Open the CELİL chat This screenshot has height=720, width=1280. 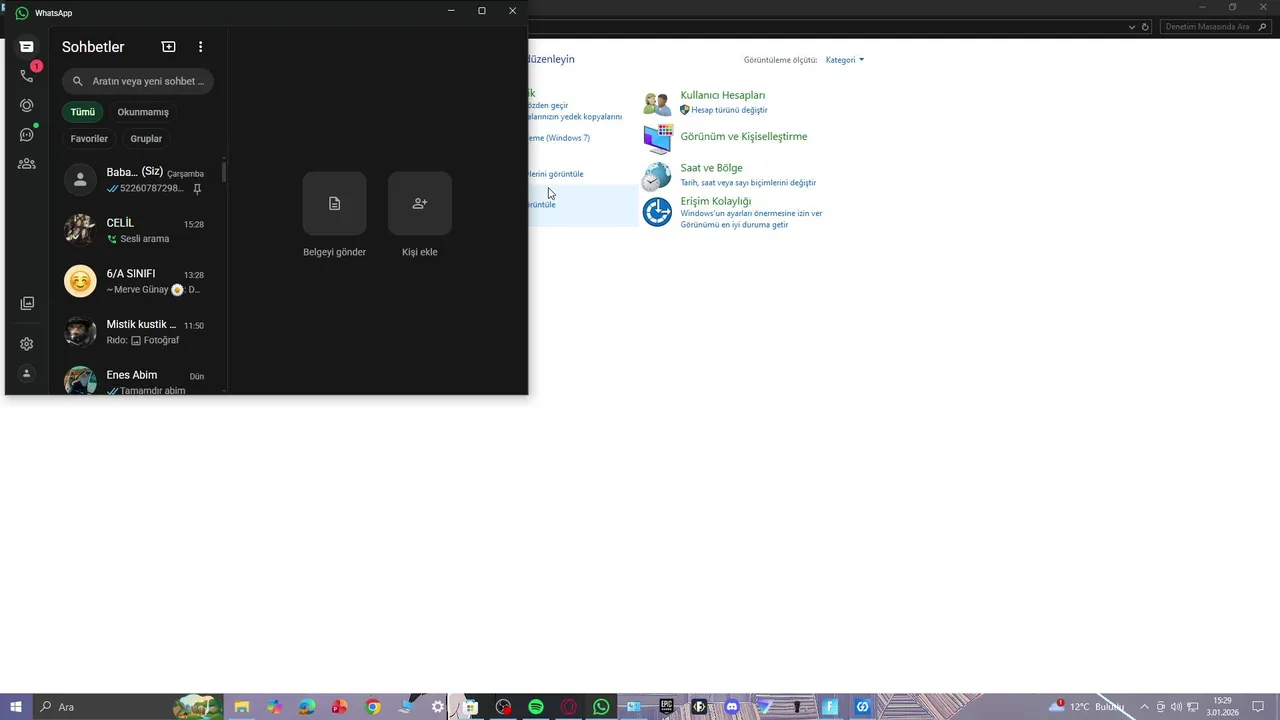click(138, 230)
